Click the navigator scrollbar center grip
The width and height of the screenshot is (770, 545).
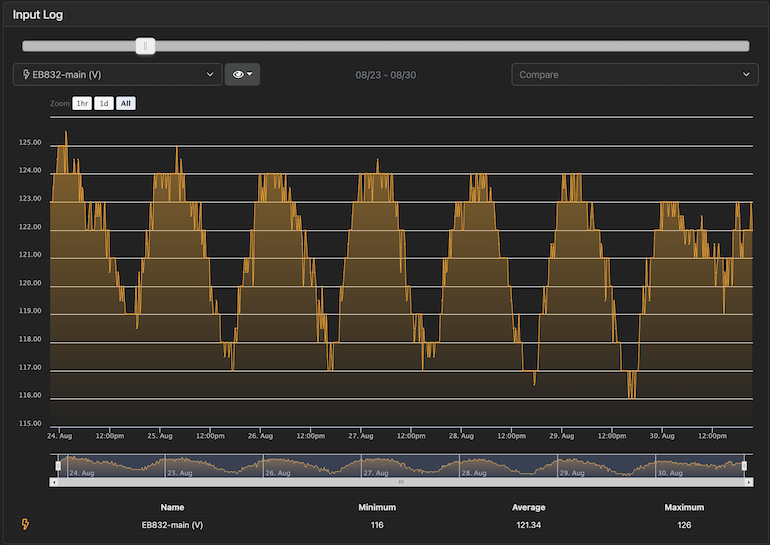401,482
